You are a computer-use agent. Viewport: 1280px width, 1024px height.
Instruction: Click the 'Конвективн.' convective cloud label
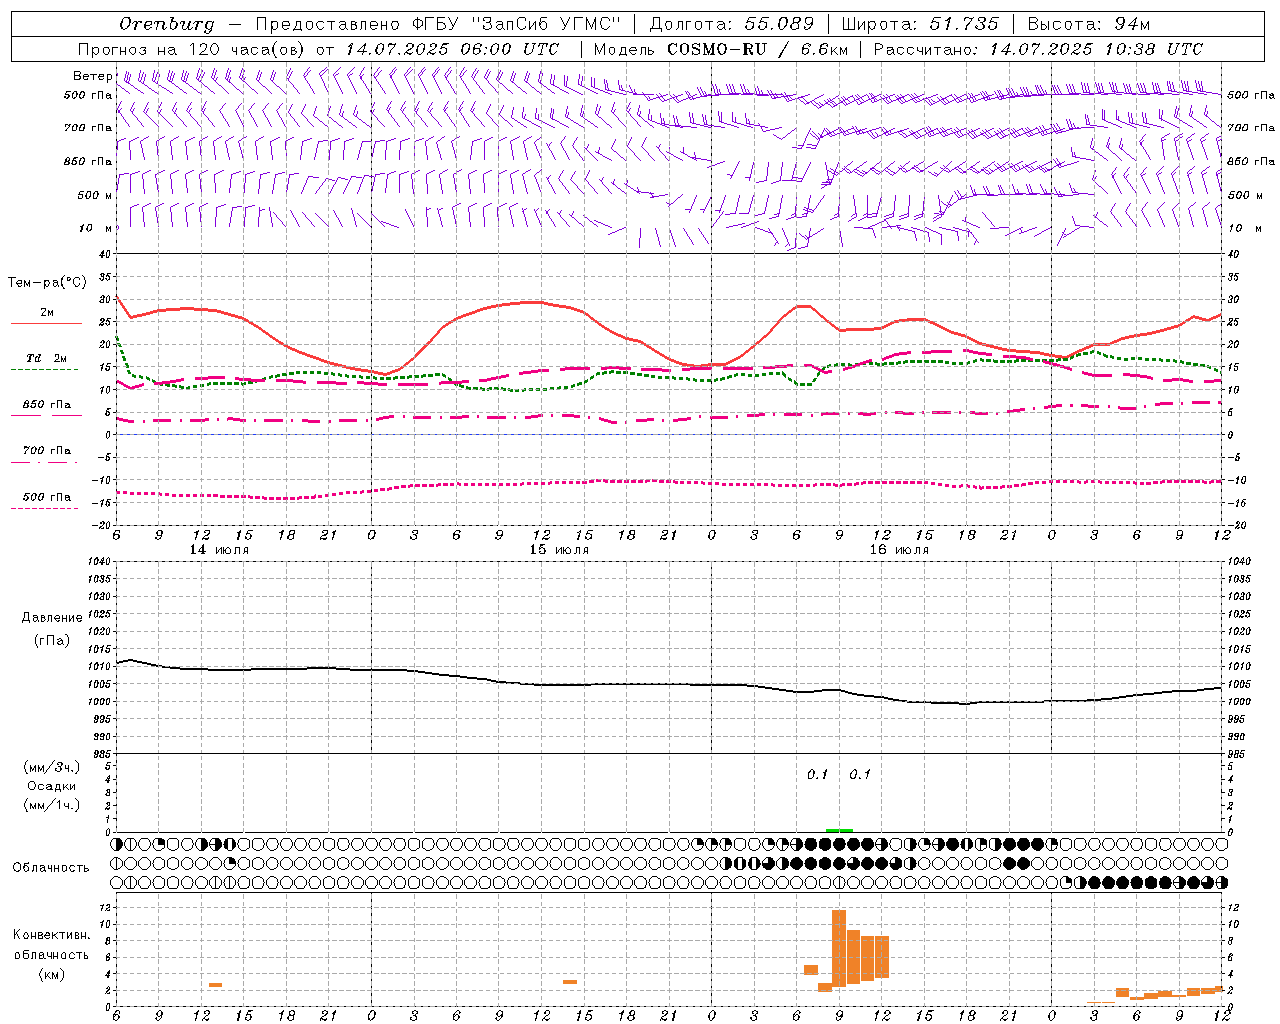pyautogui.click(x=51, y=935)
